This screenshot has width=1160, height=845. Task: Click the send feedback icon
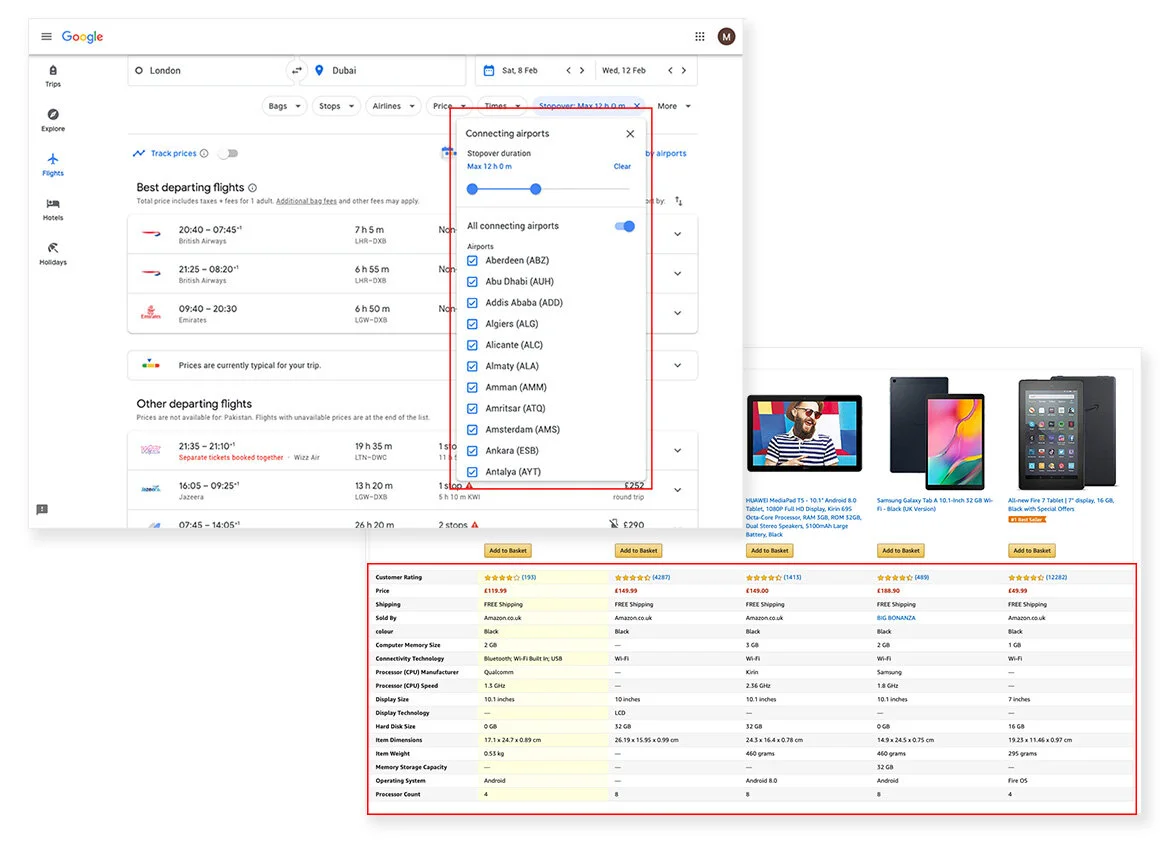click(42, 509)
